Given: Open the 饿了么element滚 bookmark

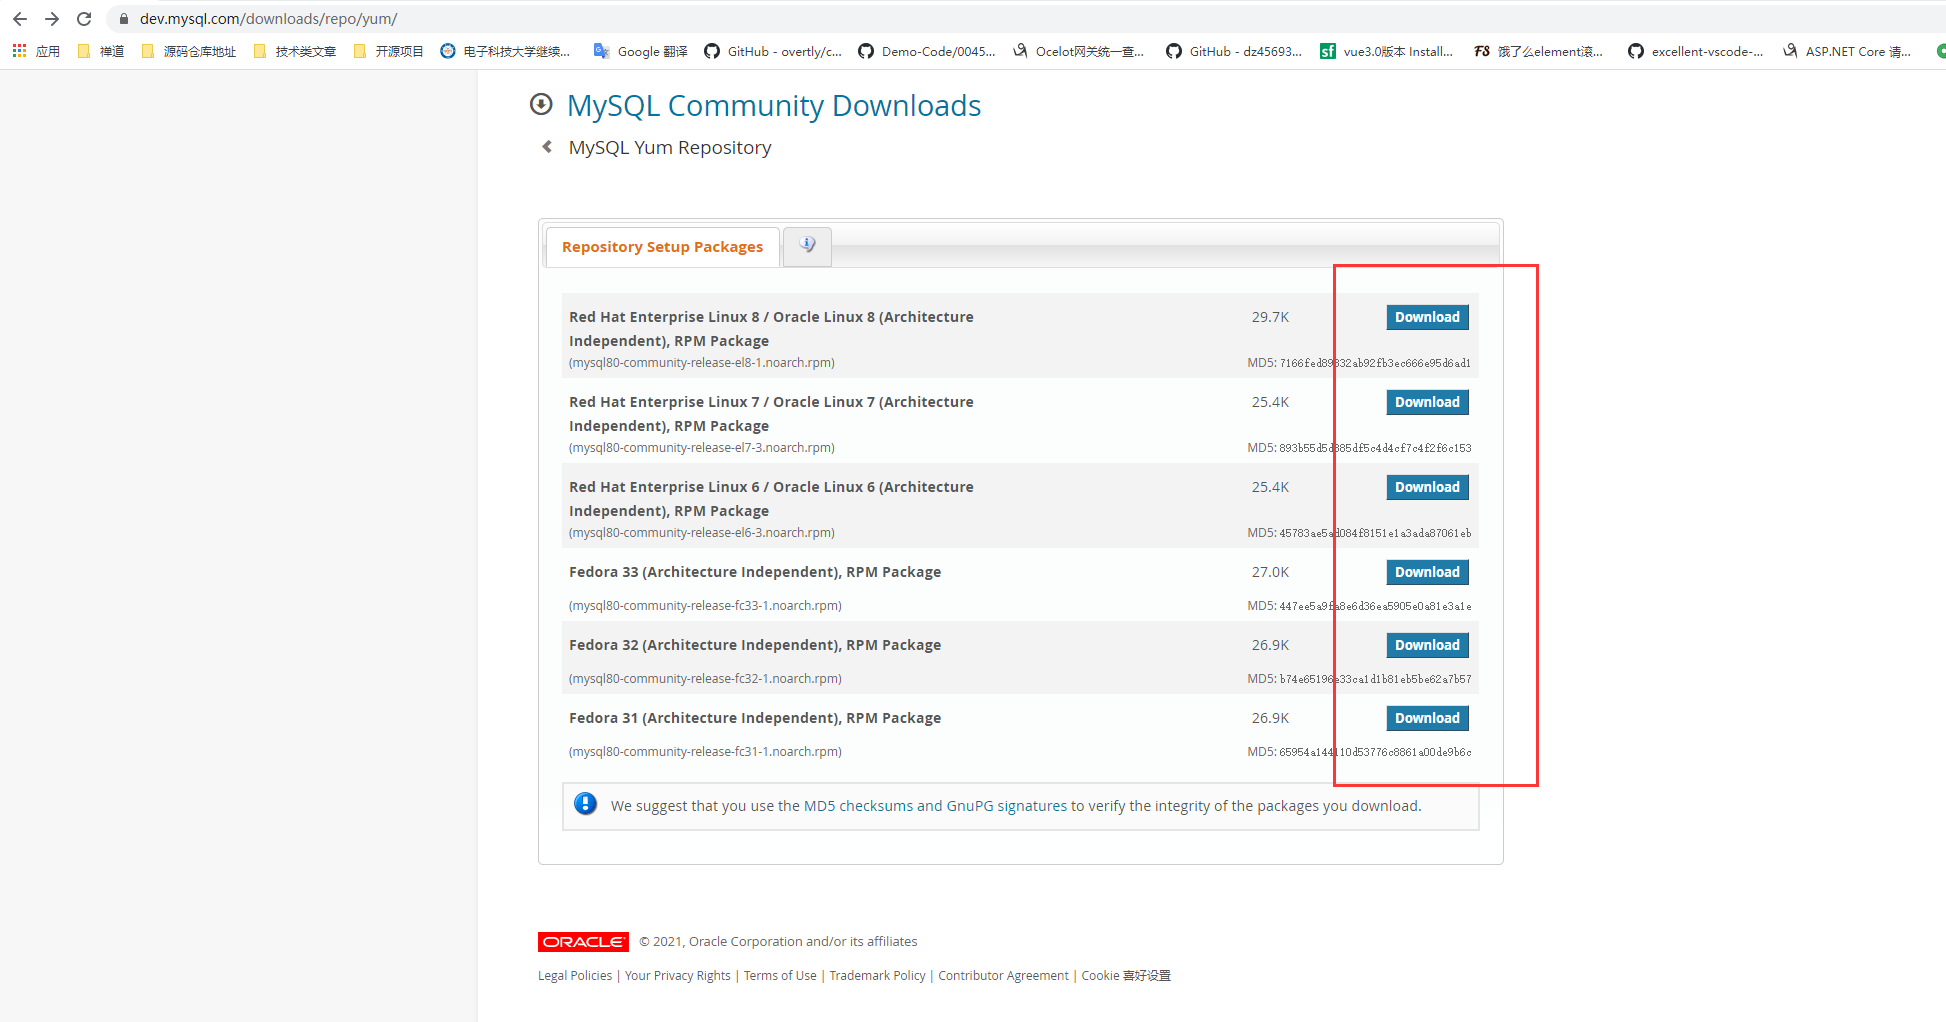Looking at the screenshot, I should click(x=1539, y=51).
